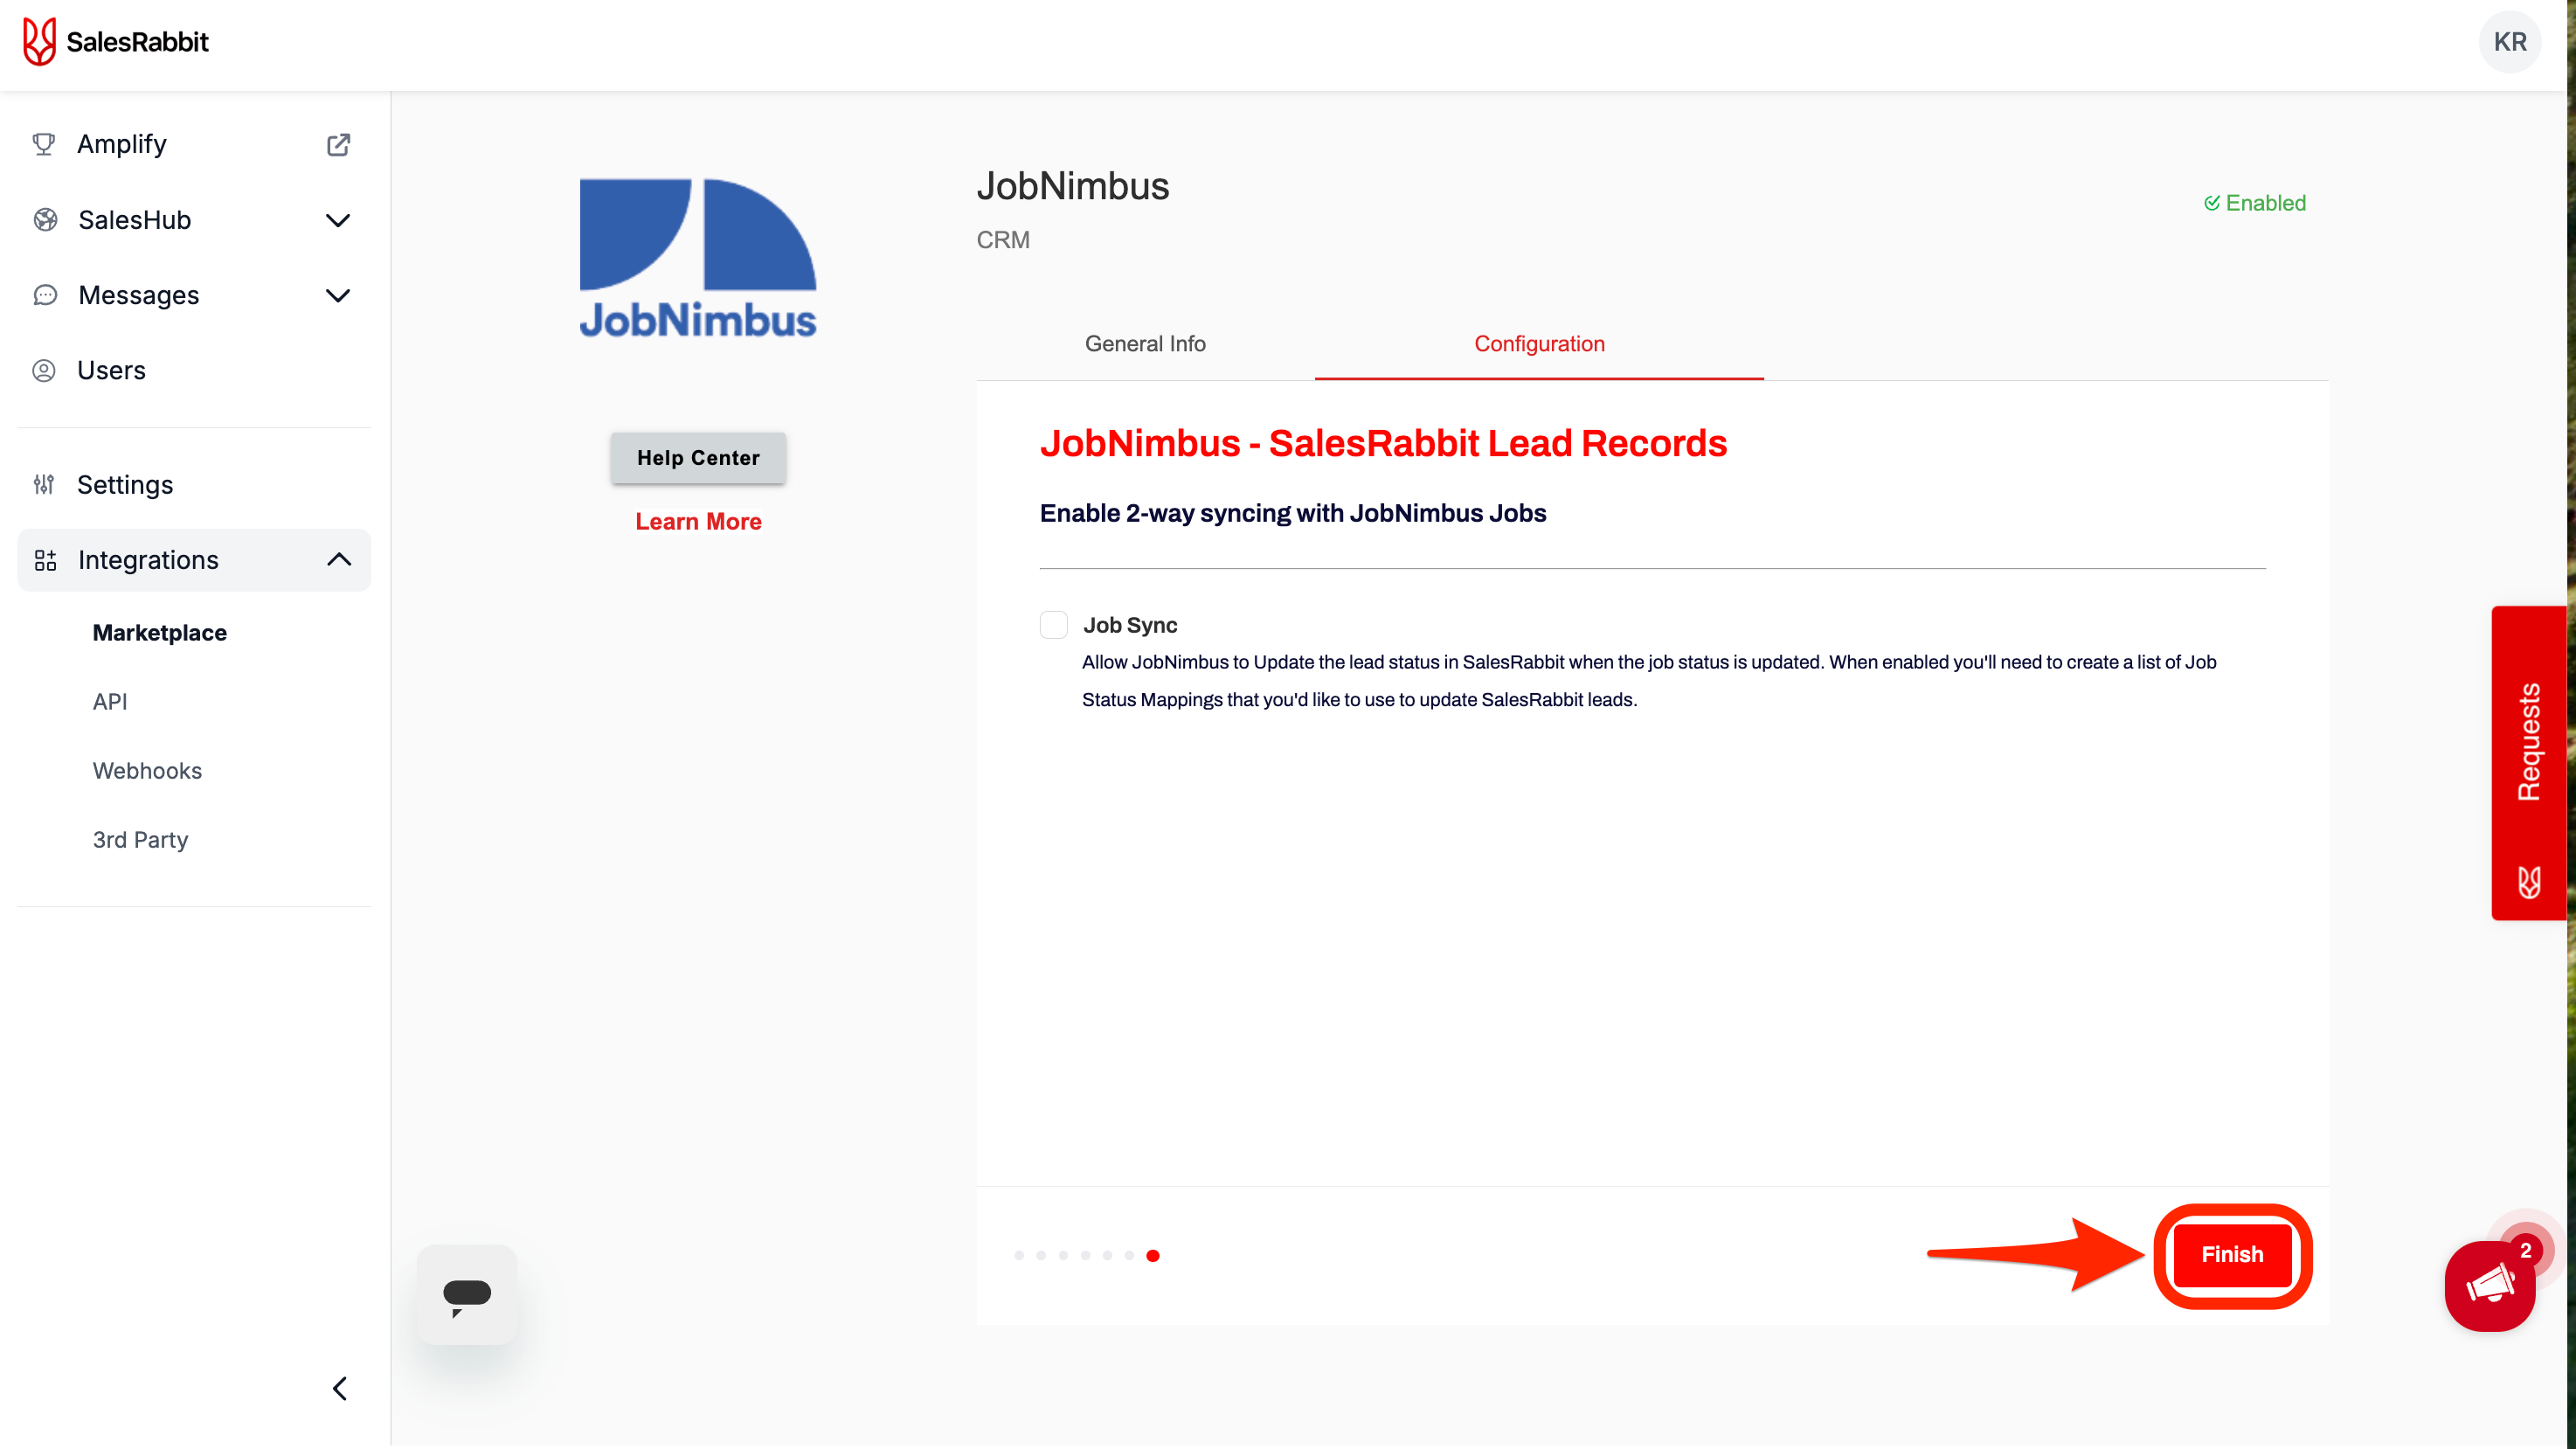Jump to first step pagination dot
The image size is (2576, 1449).
pyautogui.click(x=1019, y=1256)
